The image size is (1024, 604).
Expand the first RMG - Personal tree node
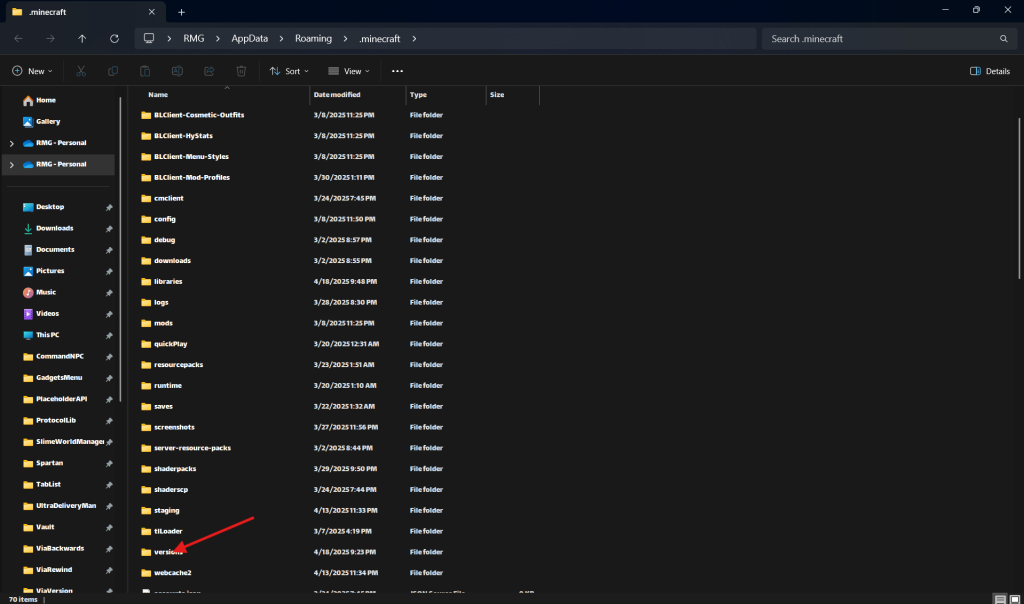coord(11,143)
